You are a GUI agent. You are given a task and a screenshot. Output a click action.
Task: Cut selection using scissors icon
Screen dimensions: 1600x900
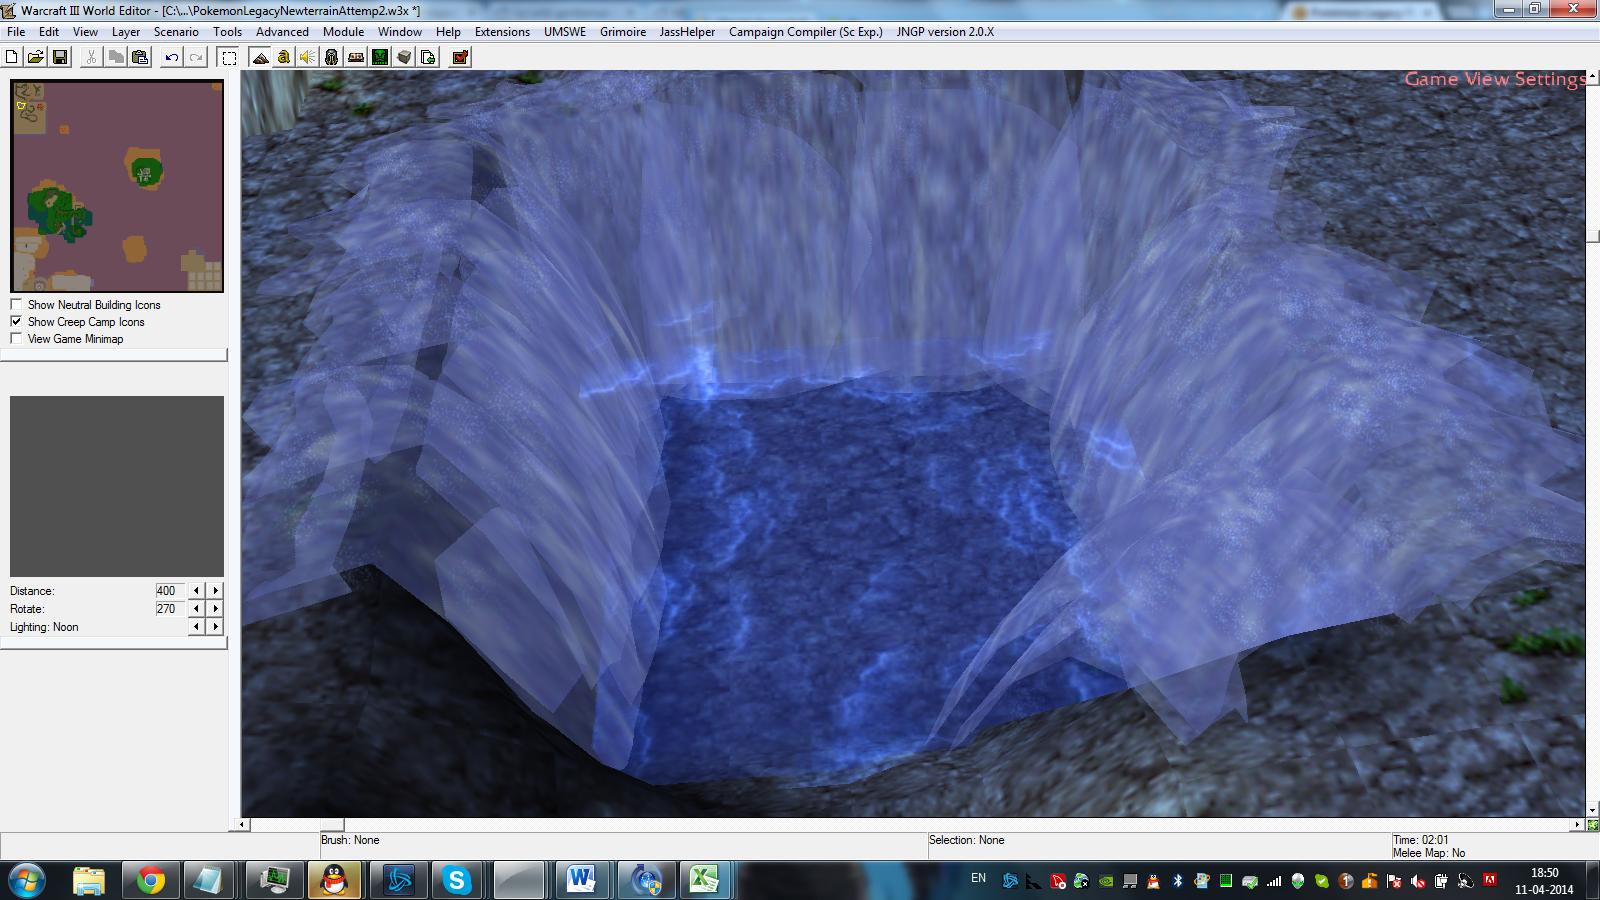[x=91, y=58]
